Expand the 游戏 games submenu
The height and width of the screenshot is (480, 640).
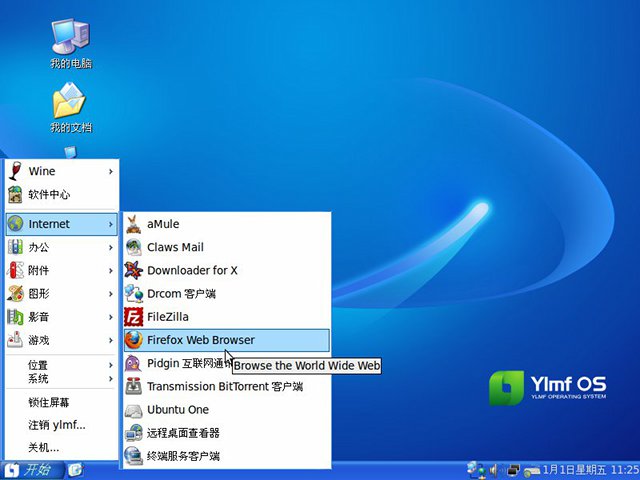tap(62, 340)
